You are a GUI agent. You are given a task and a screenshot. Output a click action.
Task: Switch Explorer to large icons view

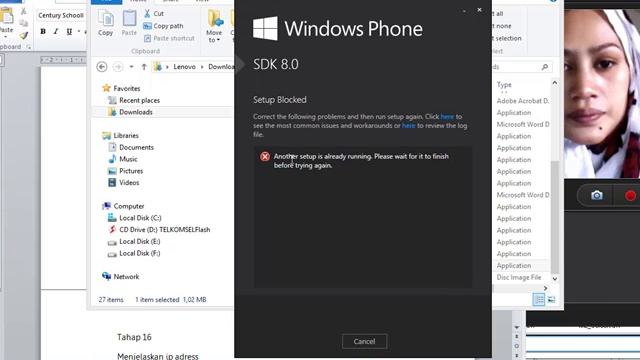(551, 300)
